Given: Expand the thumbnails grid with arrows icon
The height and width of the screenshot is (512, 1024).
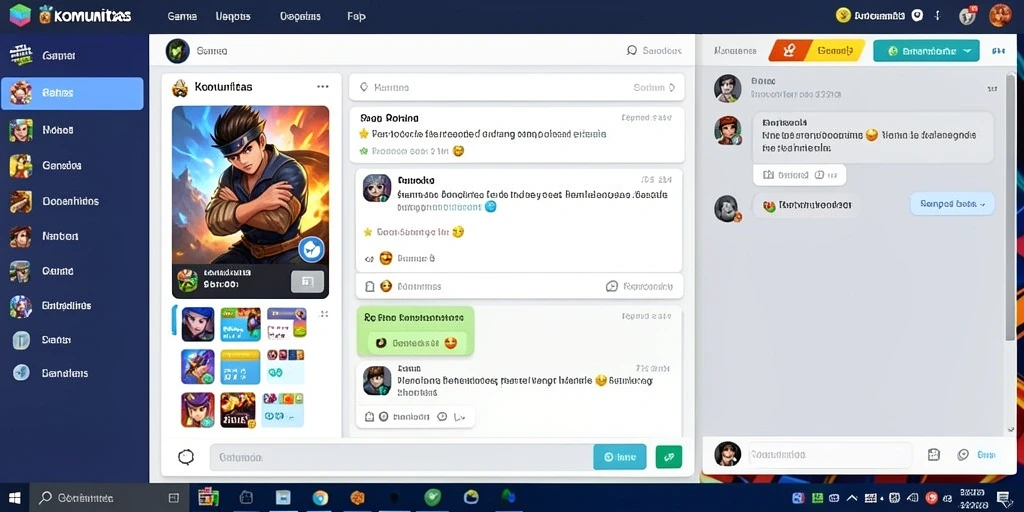Looking at the screenshot, I should (x=324, y=314).
